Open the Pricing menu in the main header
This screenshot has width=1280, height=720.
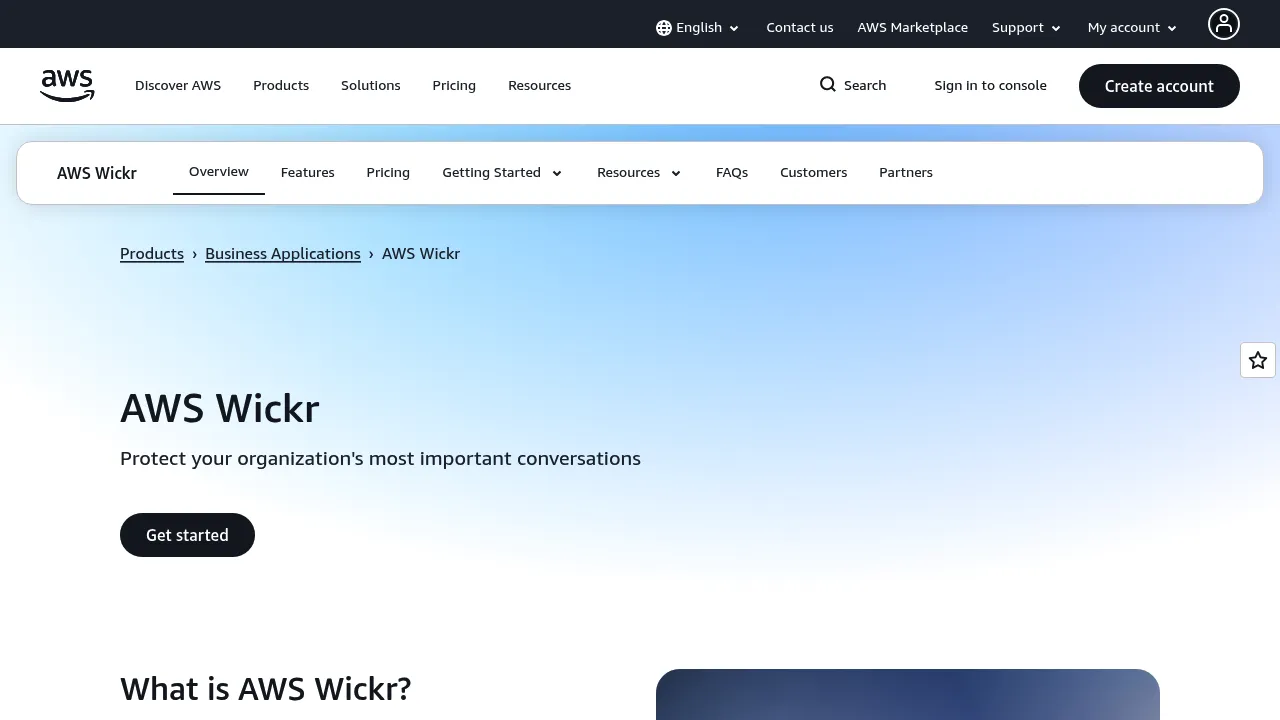454,86
